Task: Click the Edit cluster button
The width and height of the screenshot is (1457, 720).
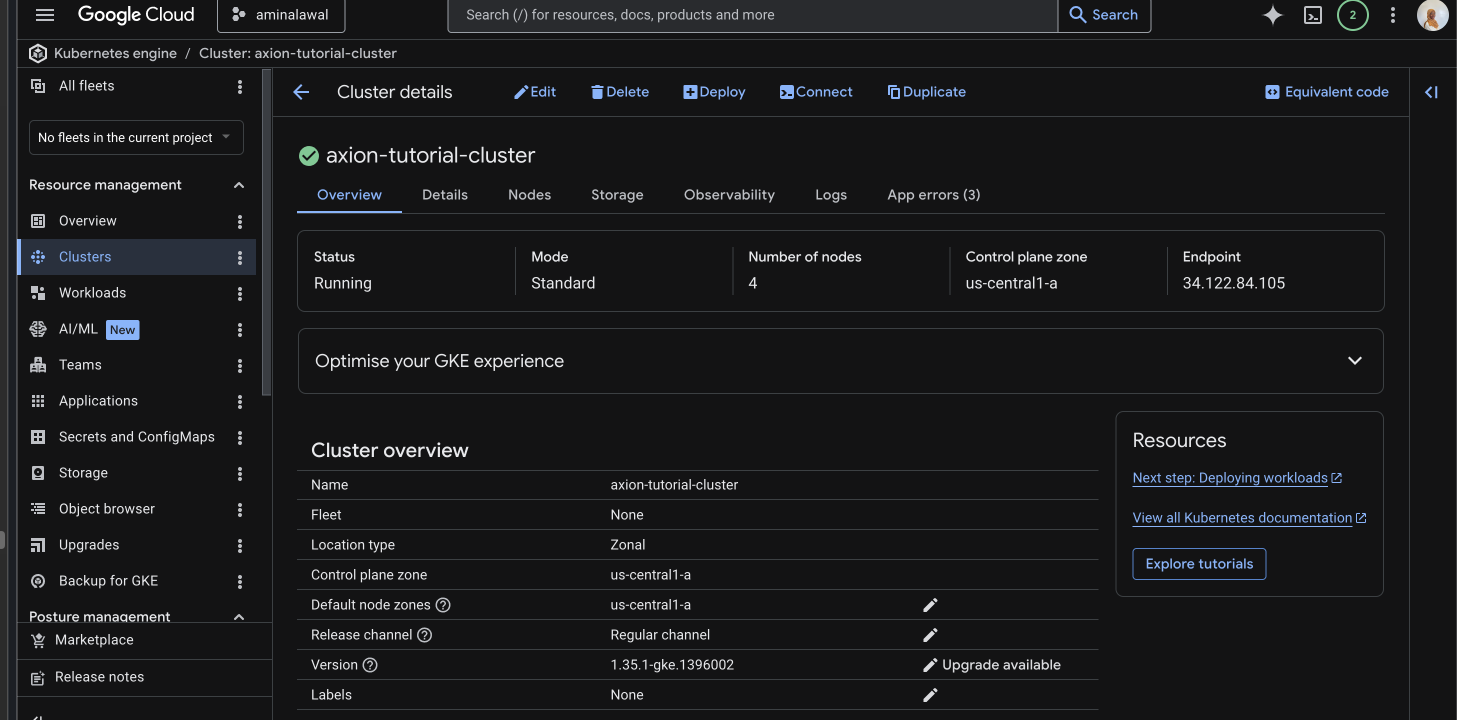Action: coord(535,92)
